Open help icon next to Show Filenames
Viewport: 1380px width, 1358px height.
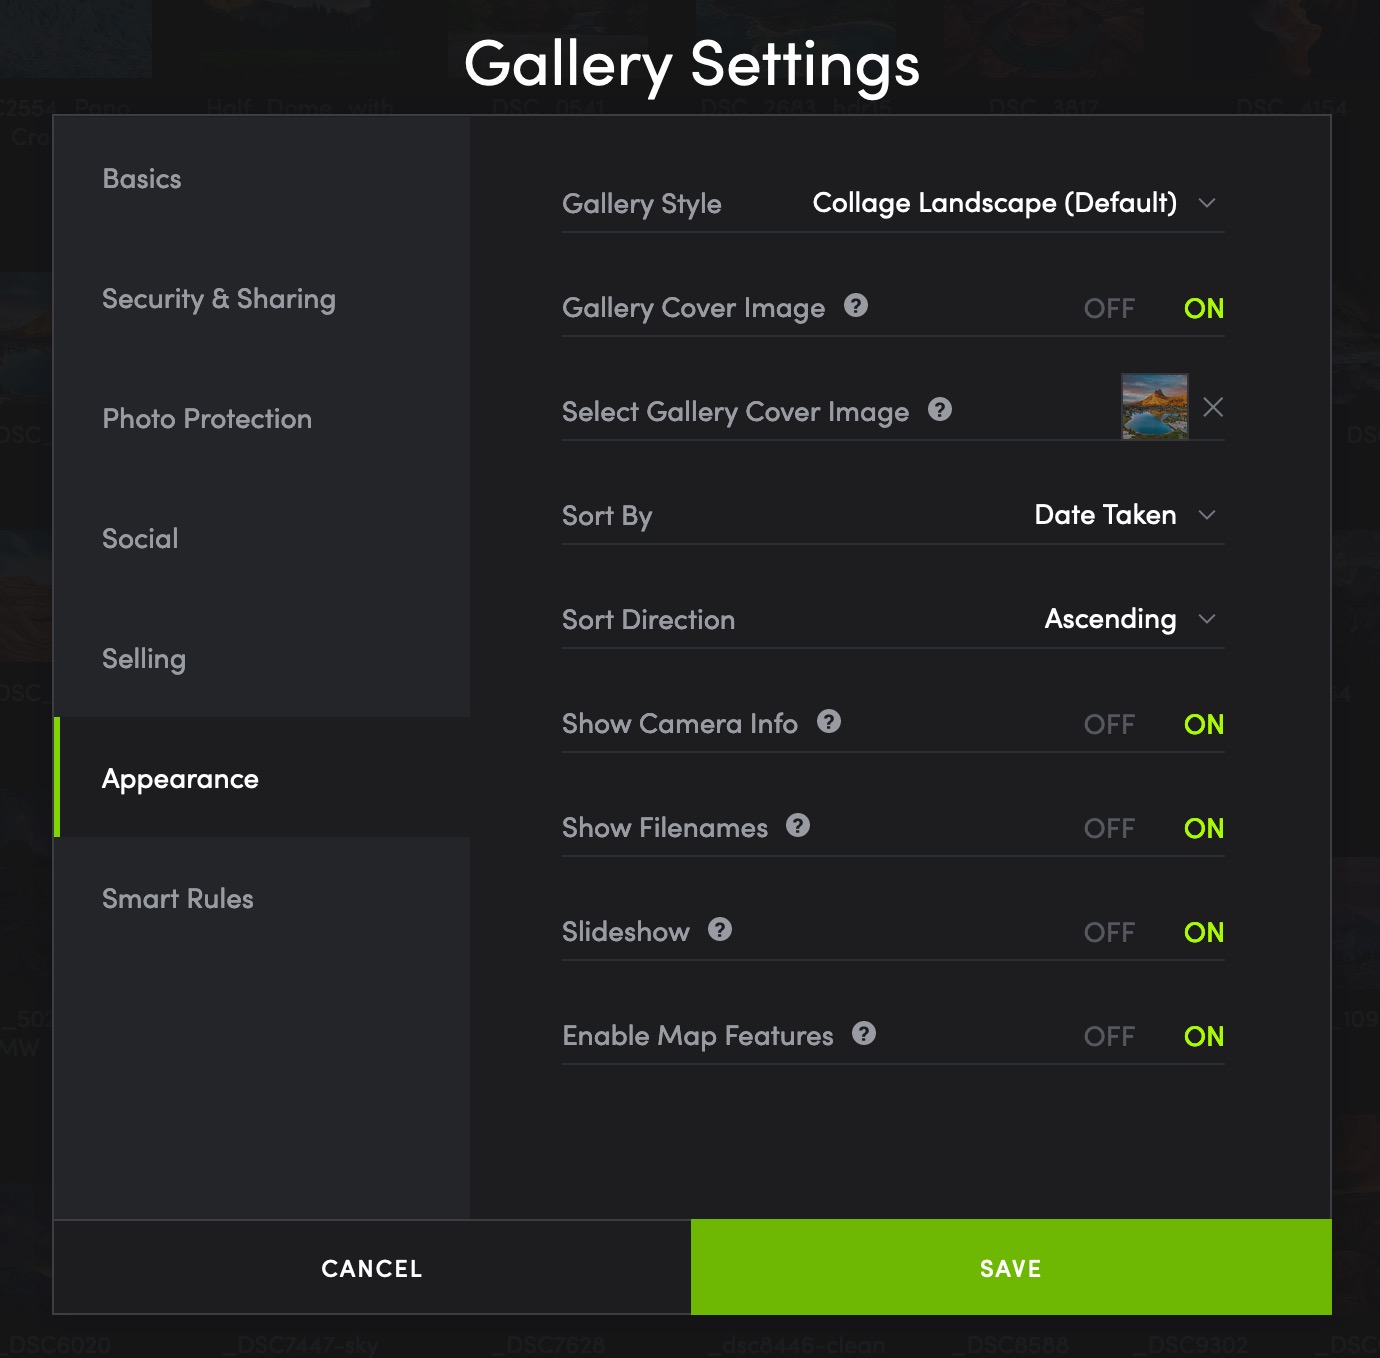click(798, 826)
